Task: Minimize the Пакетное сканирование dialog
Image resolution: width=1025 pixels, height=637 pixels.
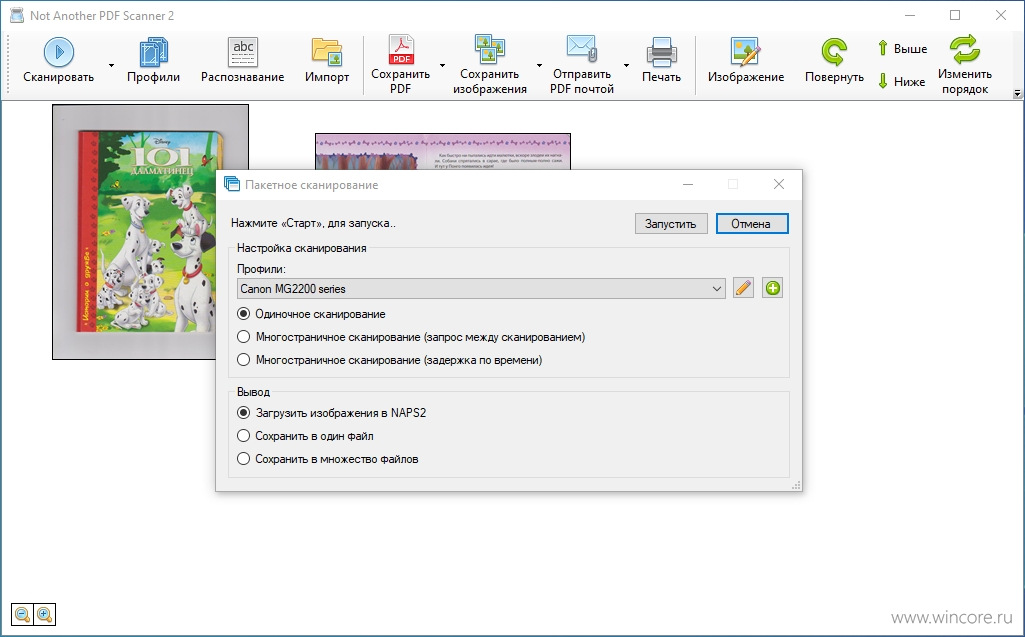Action: coord(688,184)
